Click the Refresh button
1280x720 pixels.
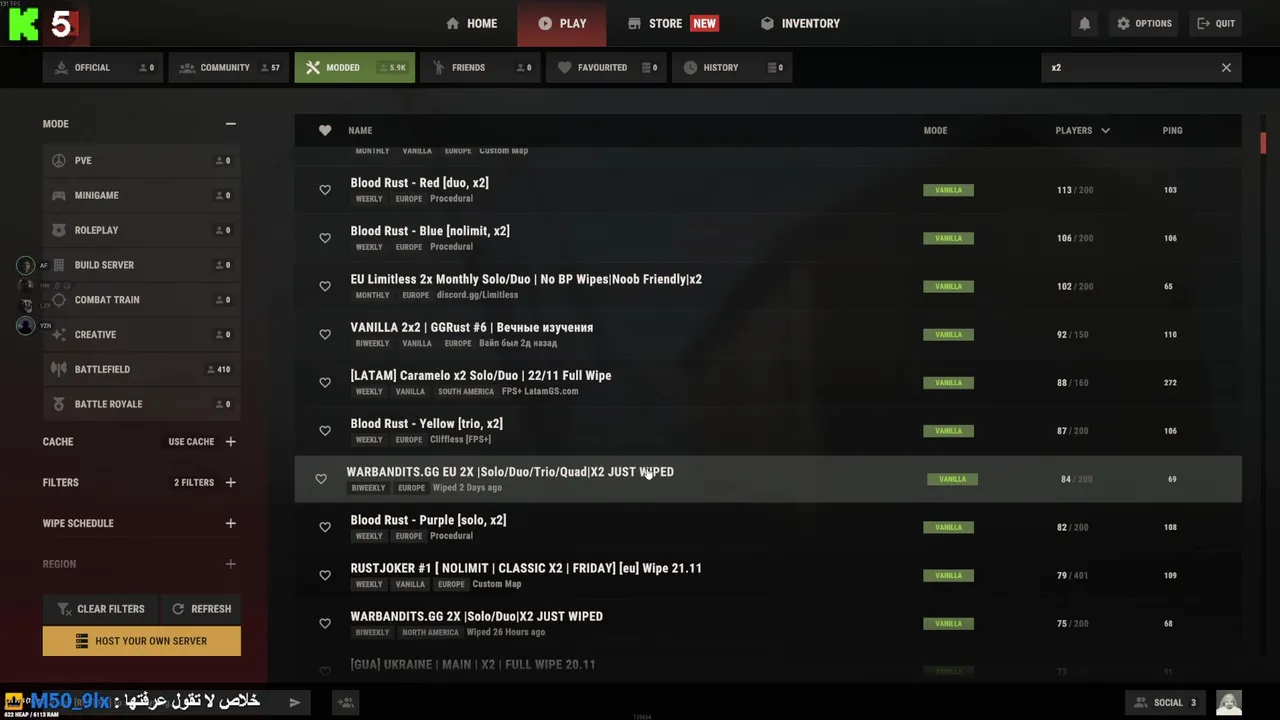(201, 608)
